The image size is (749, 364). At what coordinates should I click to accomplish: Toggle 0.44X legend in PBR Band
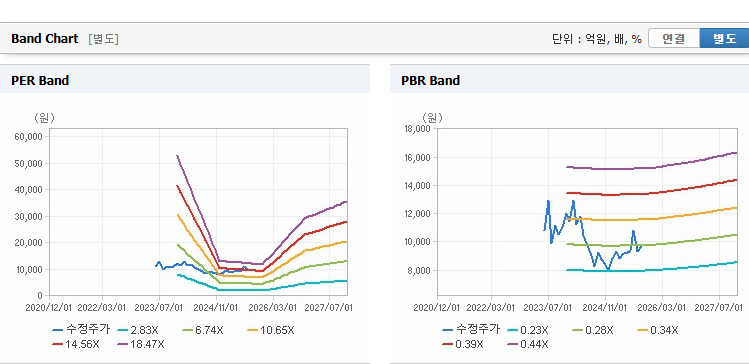[528, 344]
